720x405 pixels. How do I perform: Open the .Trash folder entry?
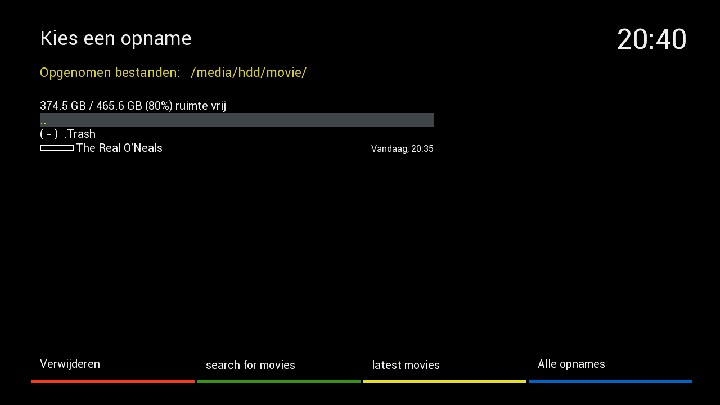point(80,134)
